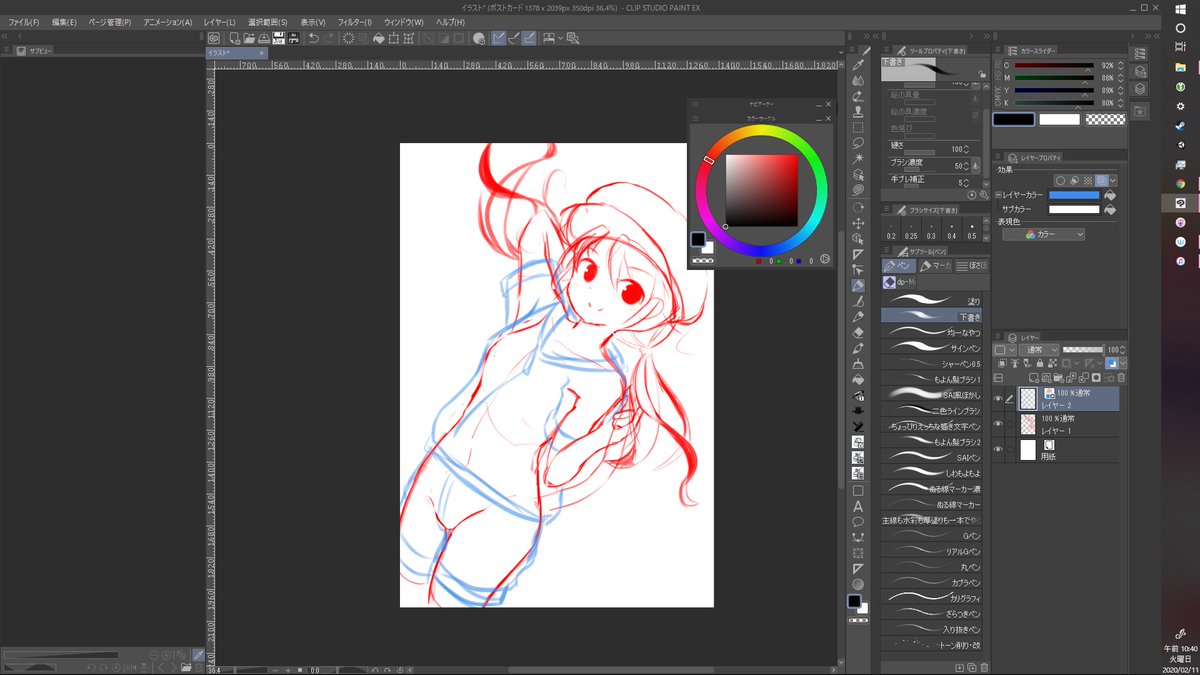This screenshot has width=1200, height=675.
Task: Expand Layer Property effect options arrow
Action: 1115,180
